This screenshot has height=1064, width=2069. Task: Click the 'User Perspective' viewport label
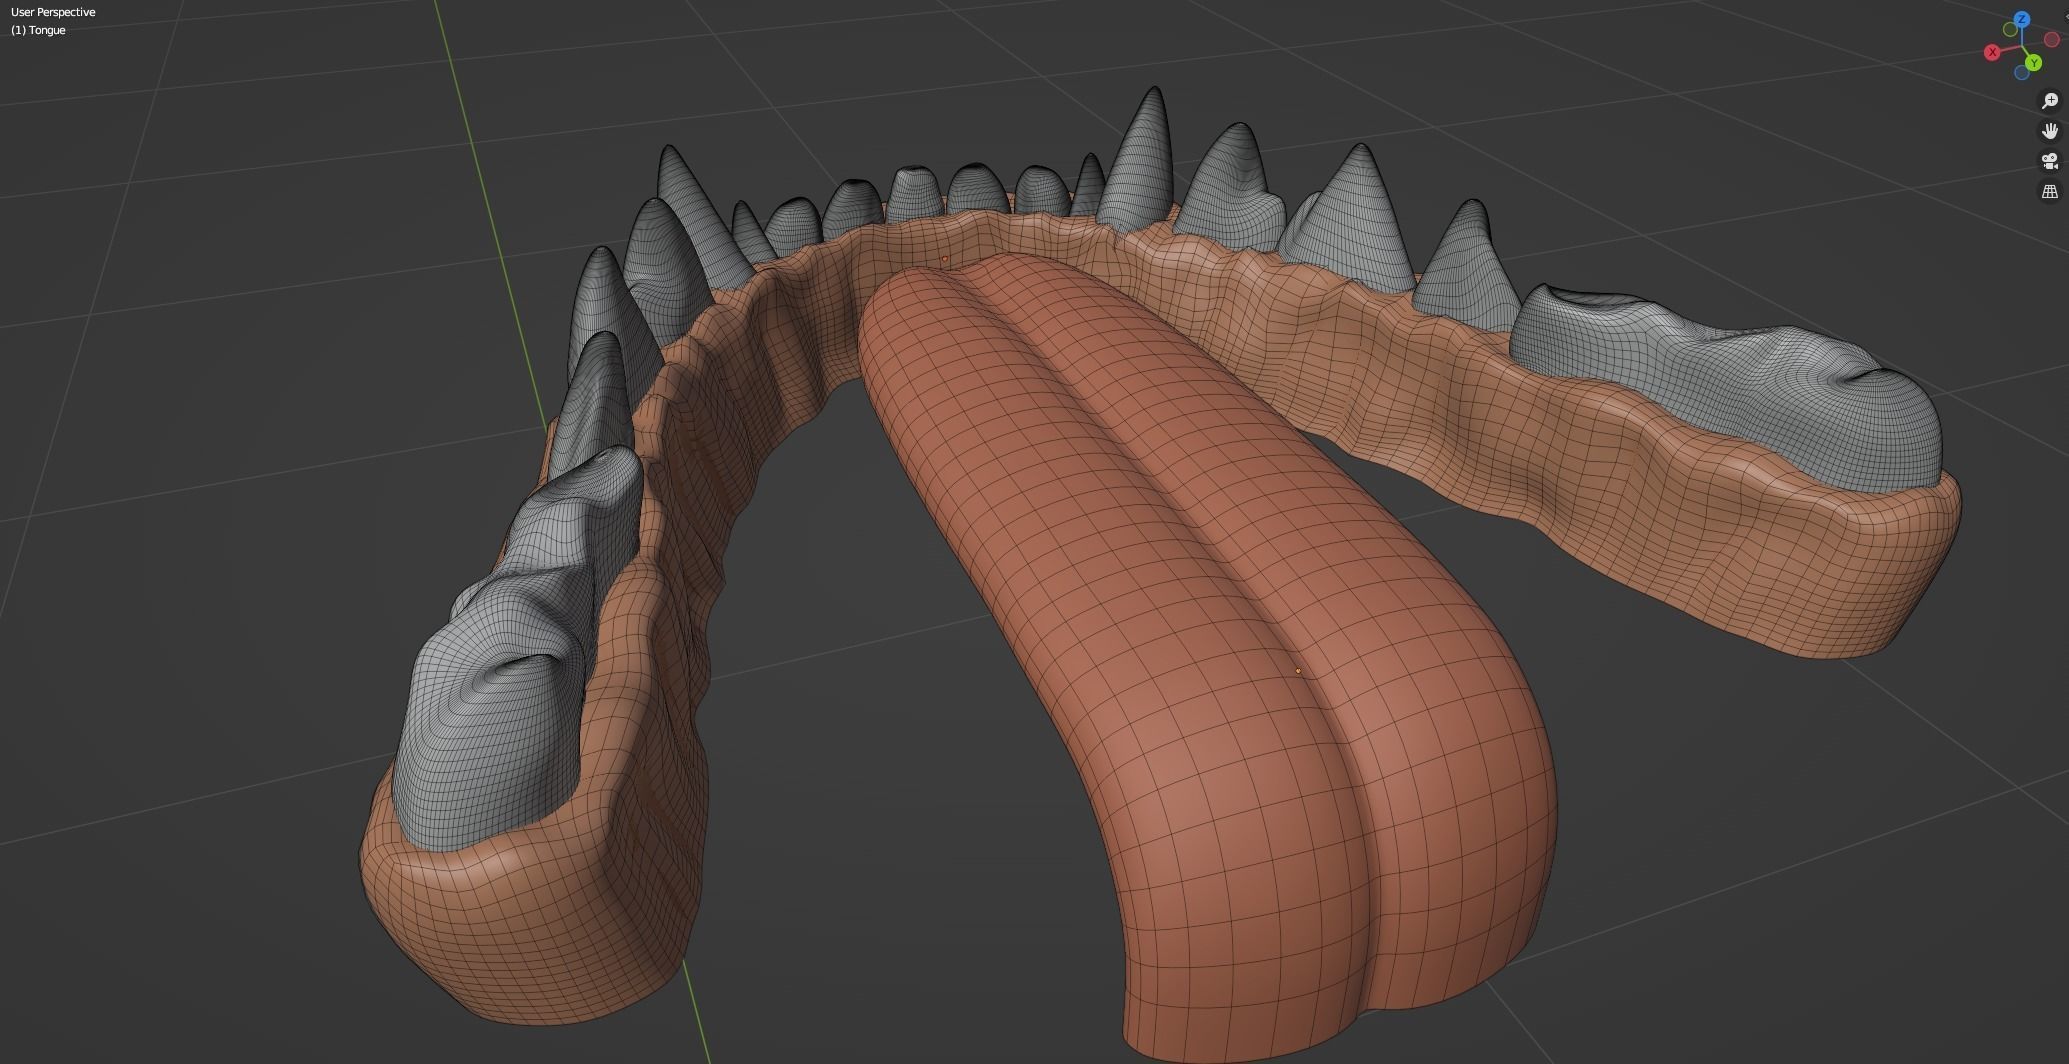point(53,12)
